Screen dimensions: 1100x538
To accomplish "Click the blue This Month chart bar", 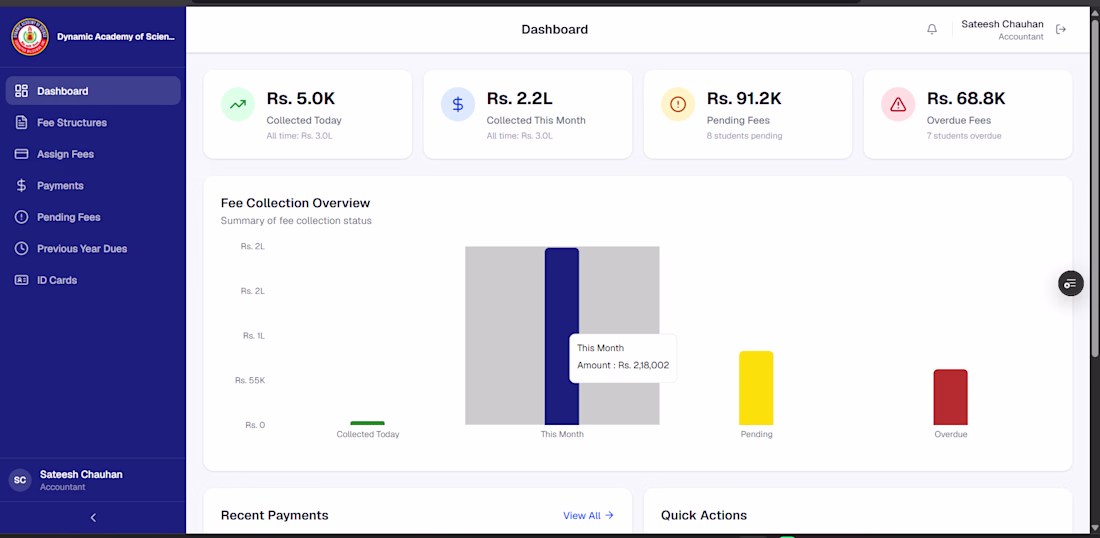I will point(562,336).
